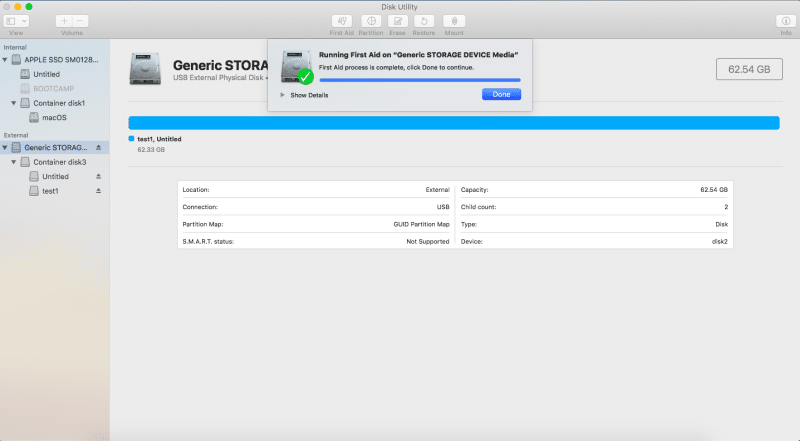800x441 pixels.
Task: Click the External location value
Action: click(438, 189)
